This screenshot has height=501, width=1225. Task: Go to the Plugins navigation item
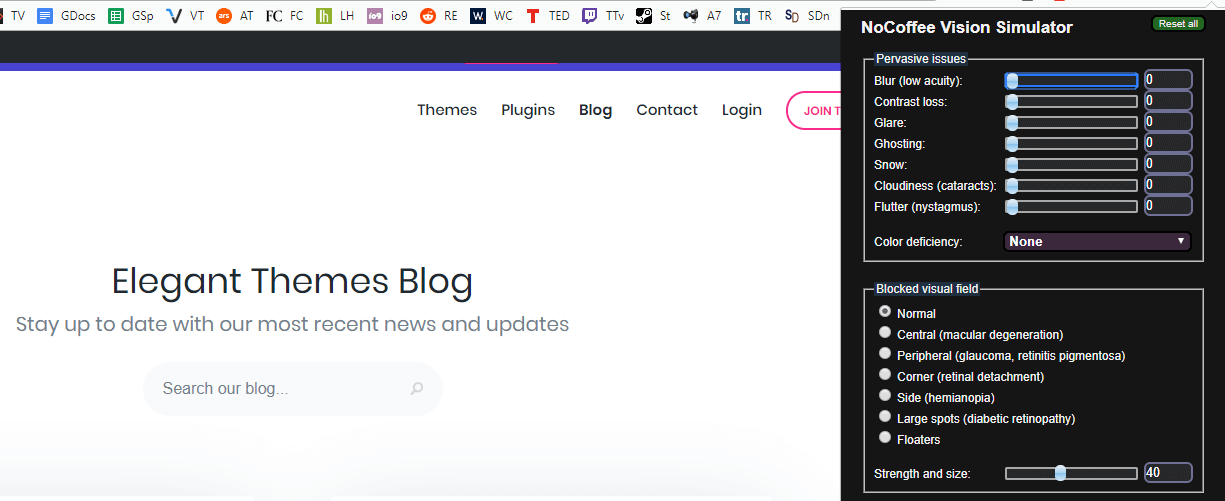point(528,110)
